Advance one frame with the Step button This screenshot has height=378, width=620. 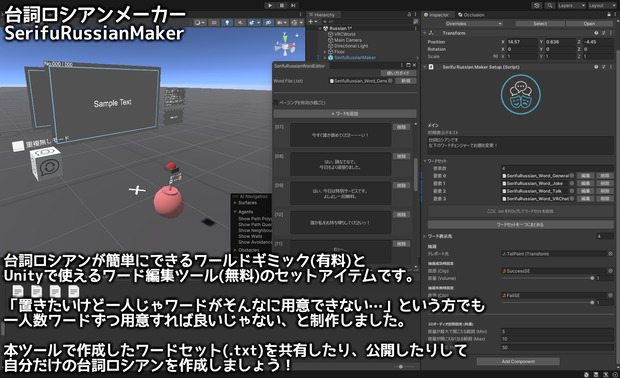[x=293, y=5]
